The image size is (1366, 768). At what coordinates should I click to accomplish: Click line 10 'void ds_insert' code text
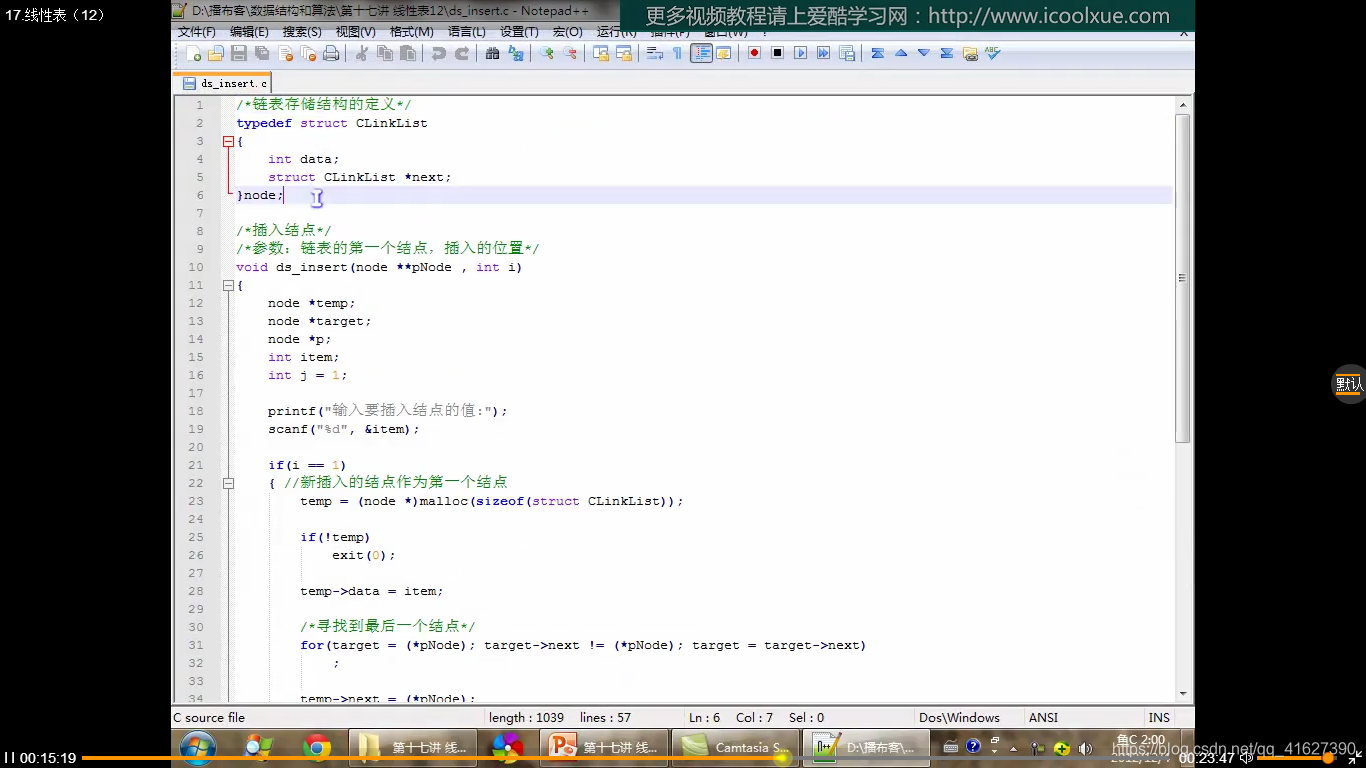point(379,267)
